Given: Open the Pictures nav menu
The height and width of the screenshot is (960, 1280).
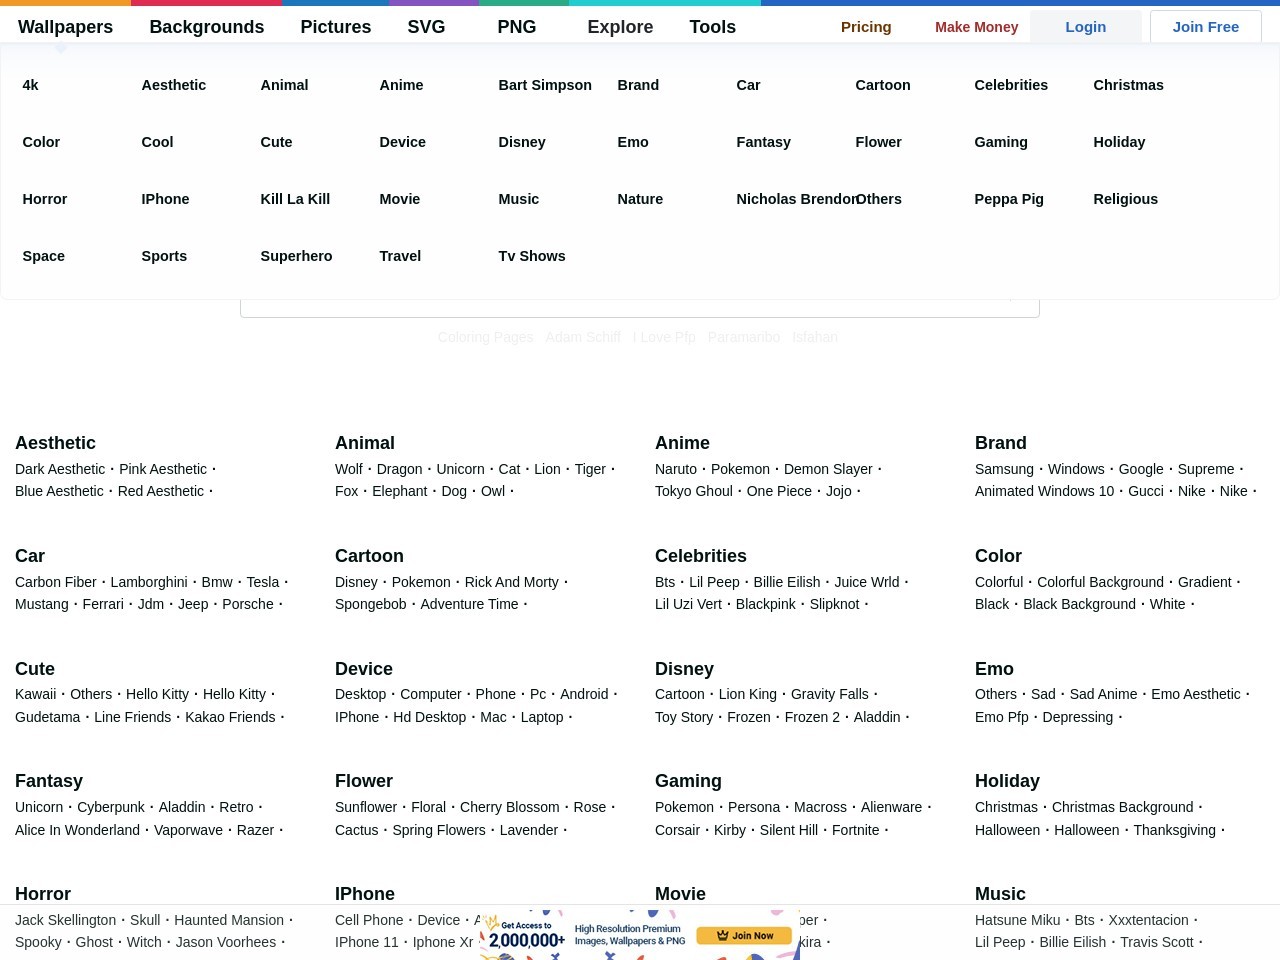Looking at the screenshot, I should (x=335, y=27).
